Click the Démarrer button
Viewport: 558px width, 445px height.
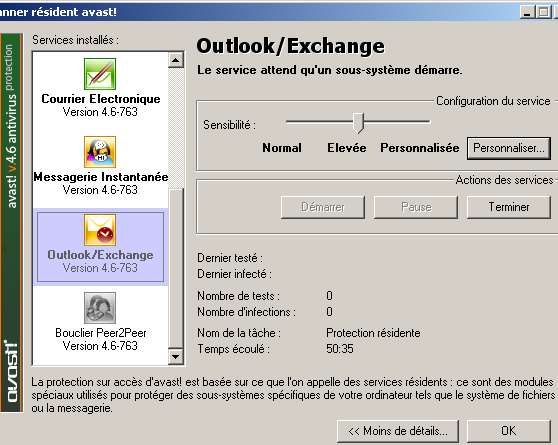coord(323,207)
